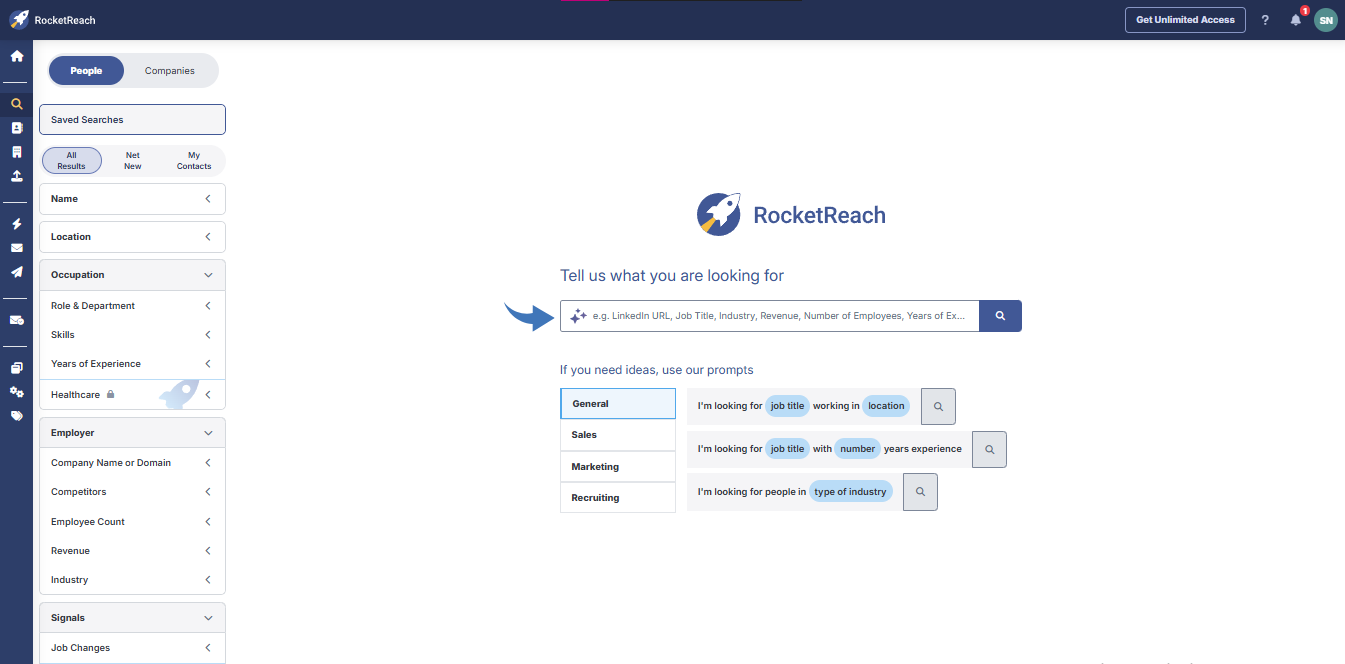Switch to the Companies toggle
This screenshot has height=664, width=1345.
[170, 71]
